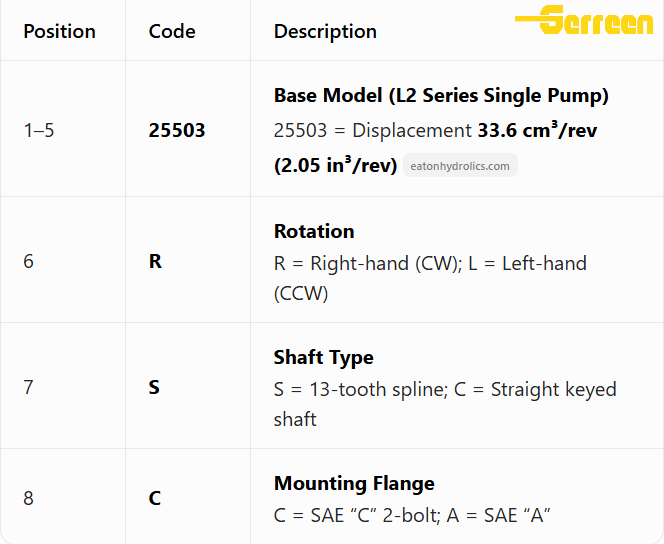
Task: Click the 33.6 cm³/rev displacement text
Action: (537, 130)
